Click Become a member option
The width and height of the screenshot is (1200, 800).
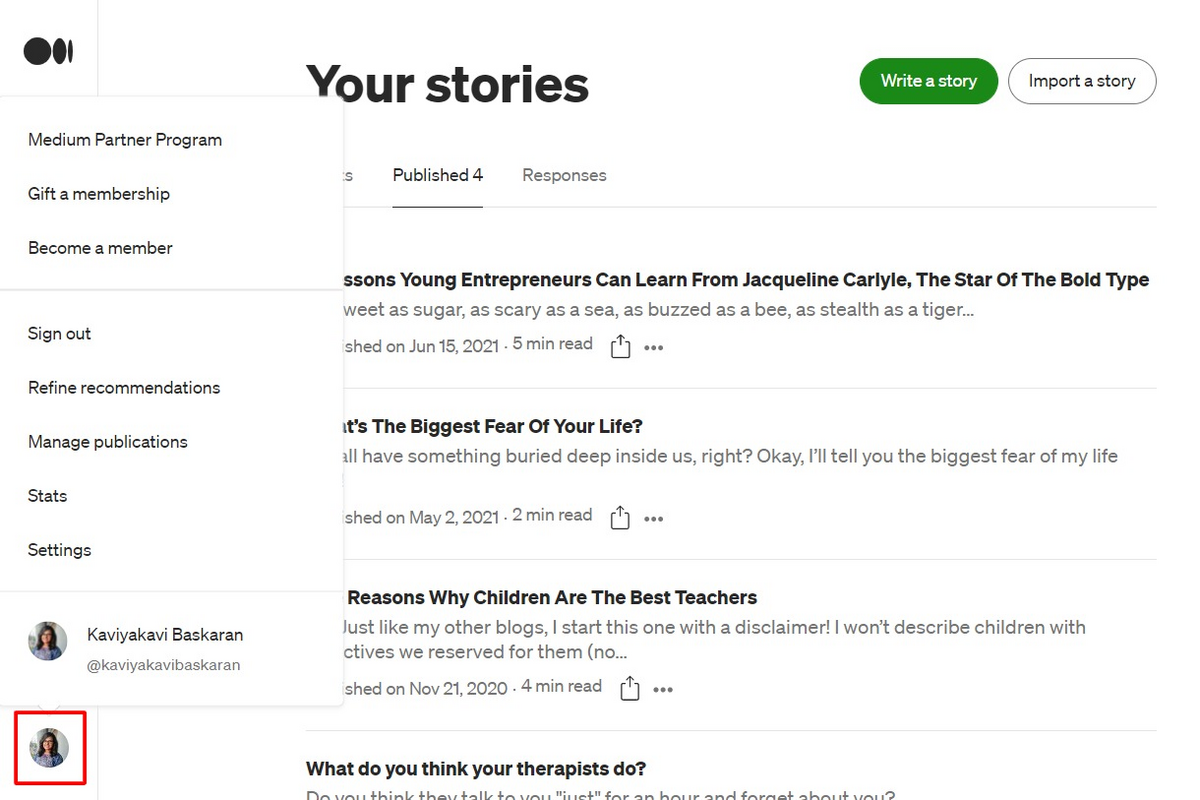point(100,248)
